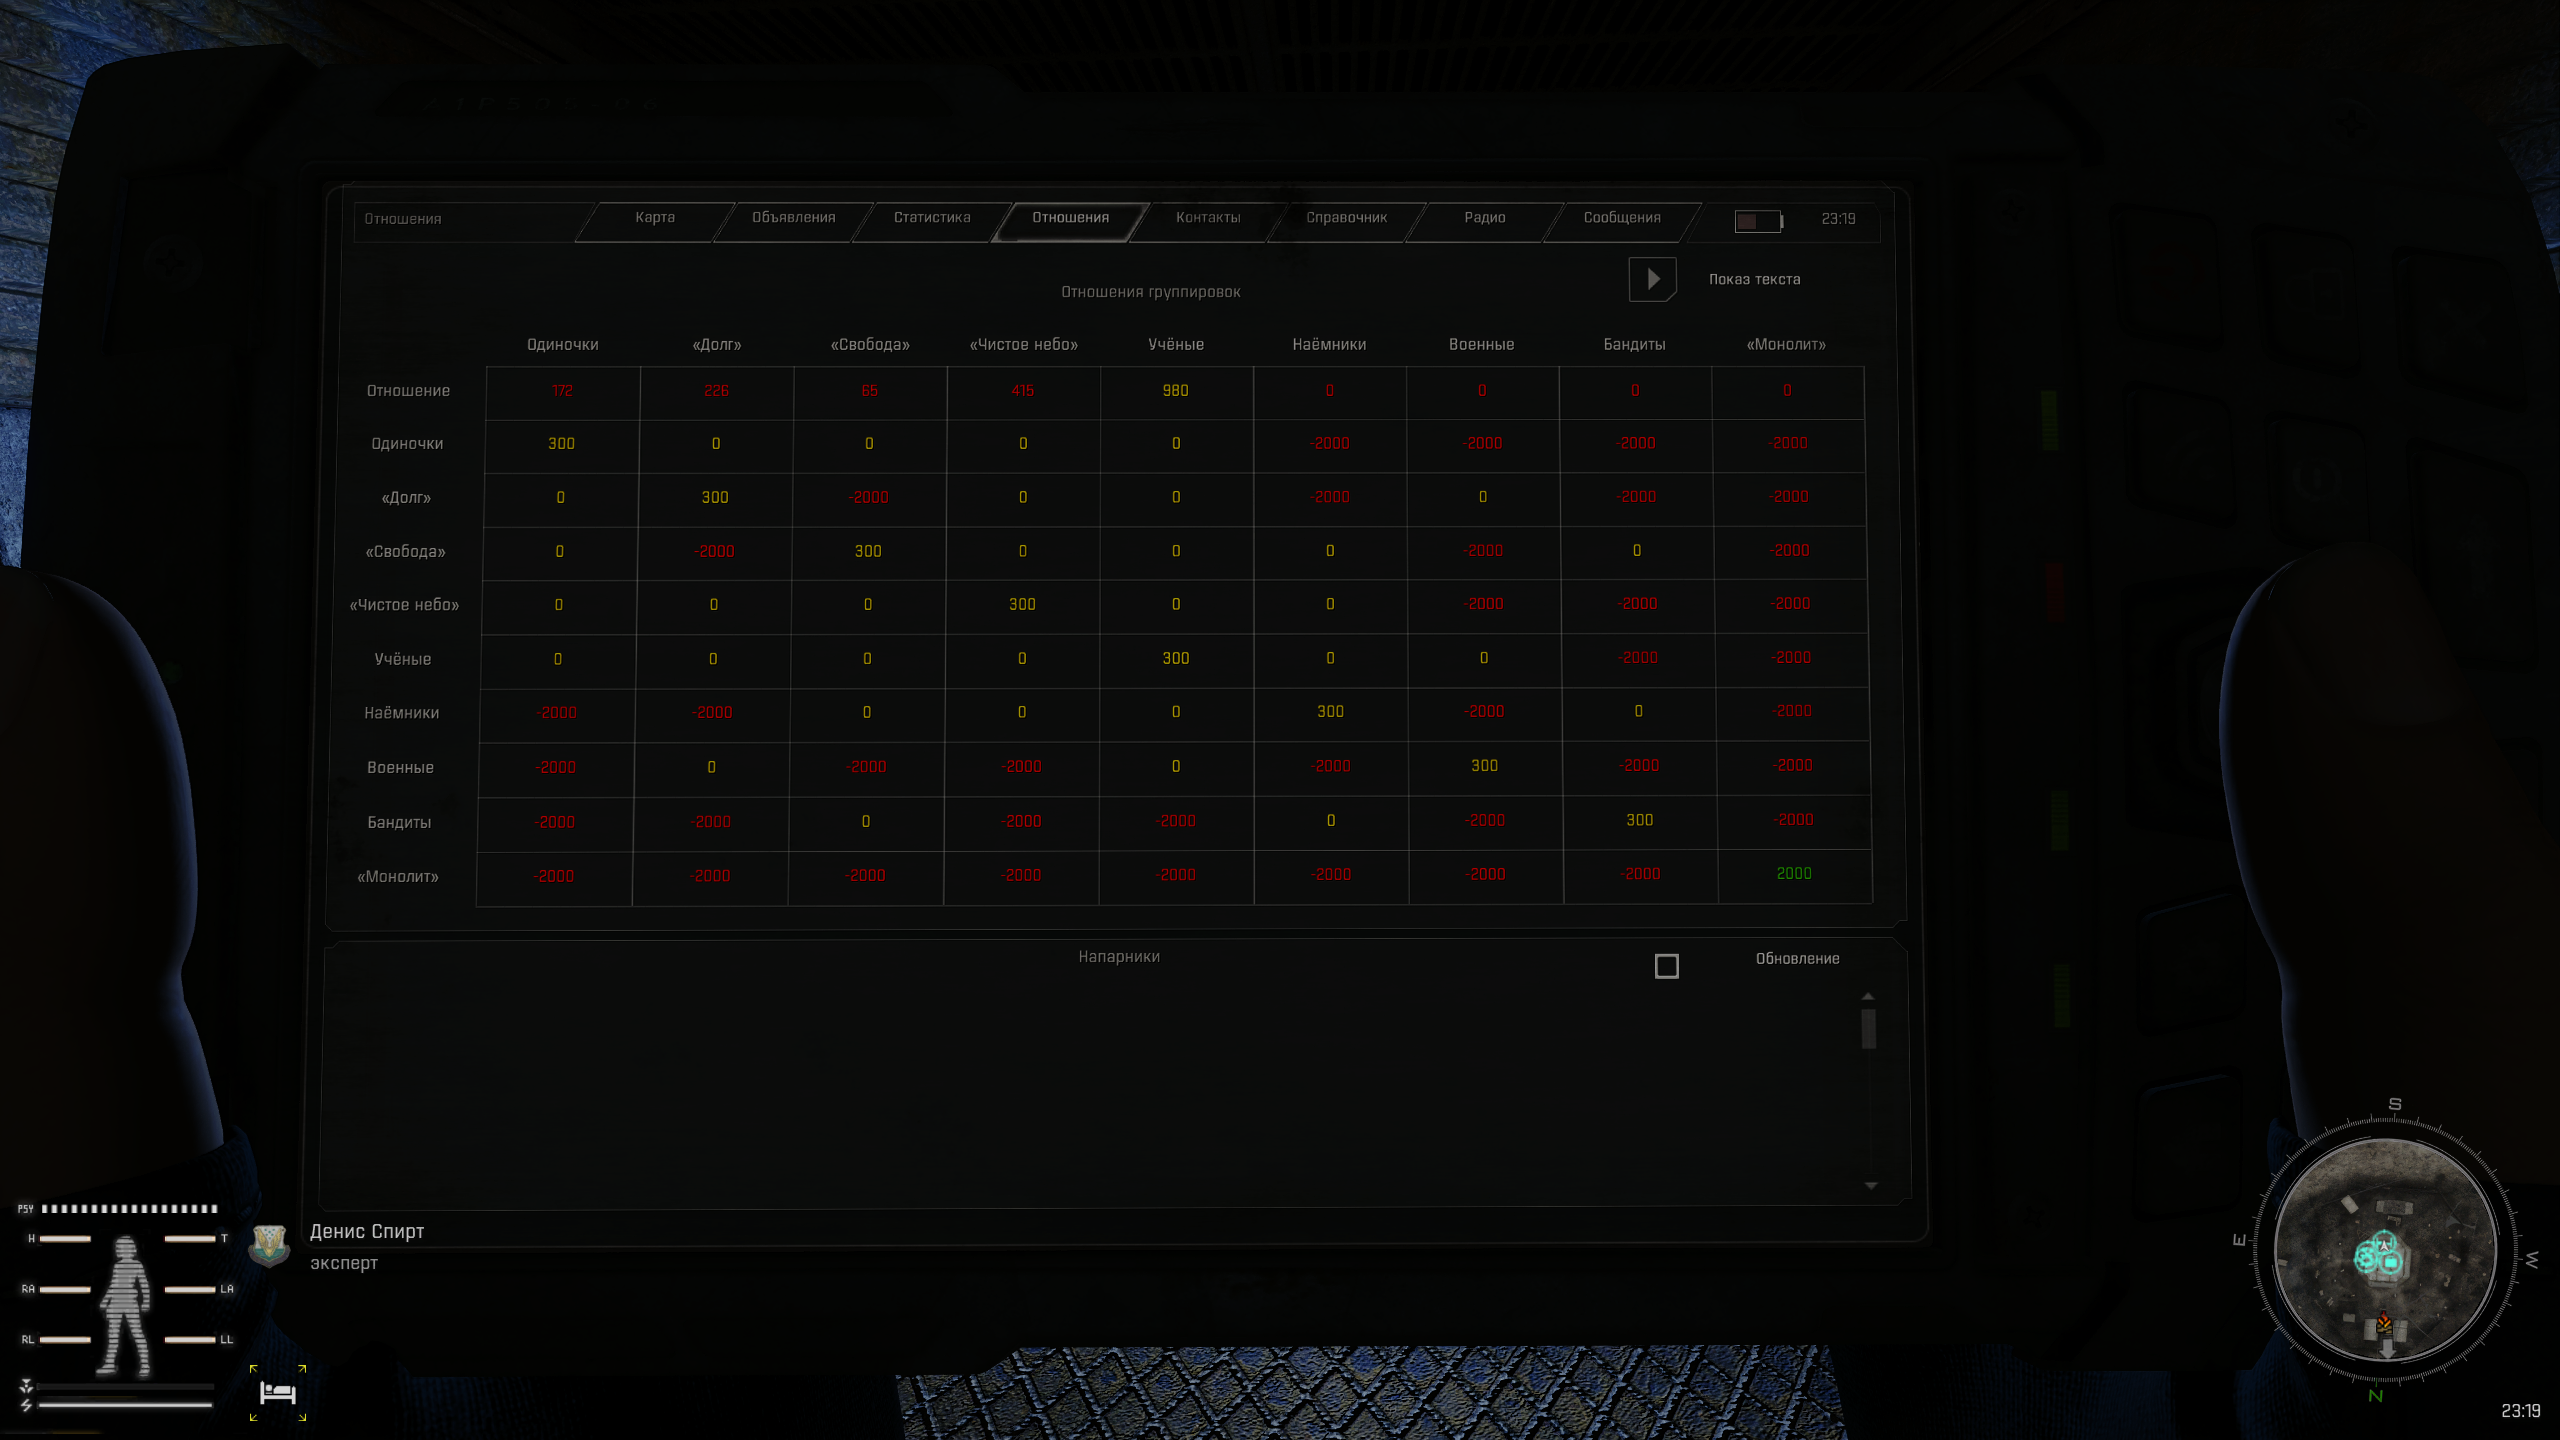
Task: Click the sleep bed icon
Action: 278,1392
